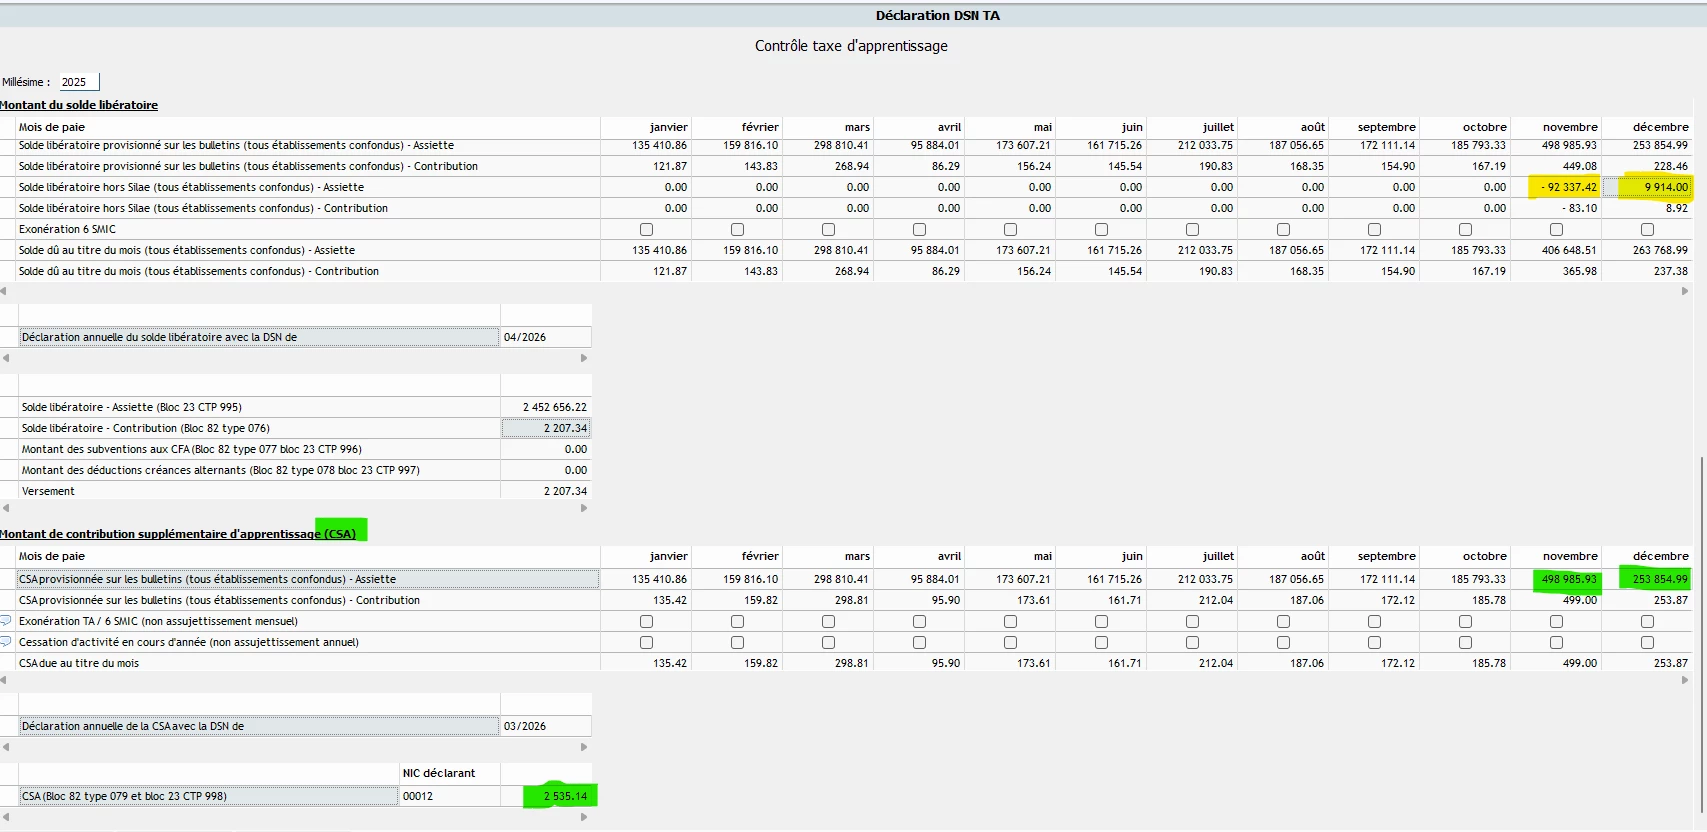Enable Exonération TA / 6 SMIC for juin
The image size is (1707, 832).
point(1101,621)
